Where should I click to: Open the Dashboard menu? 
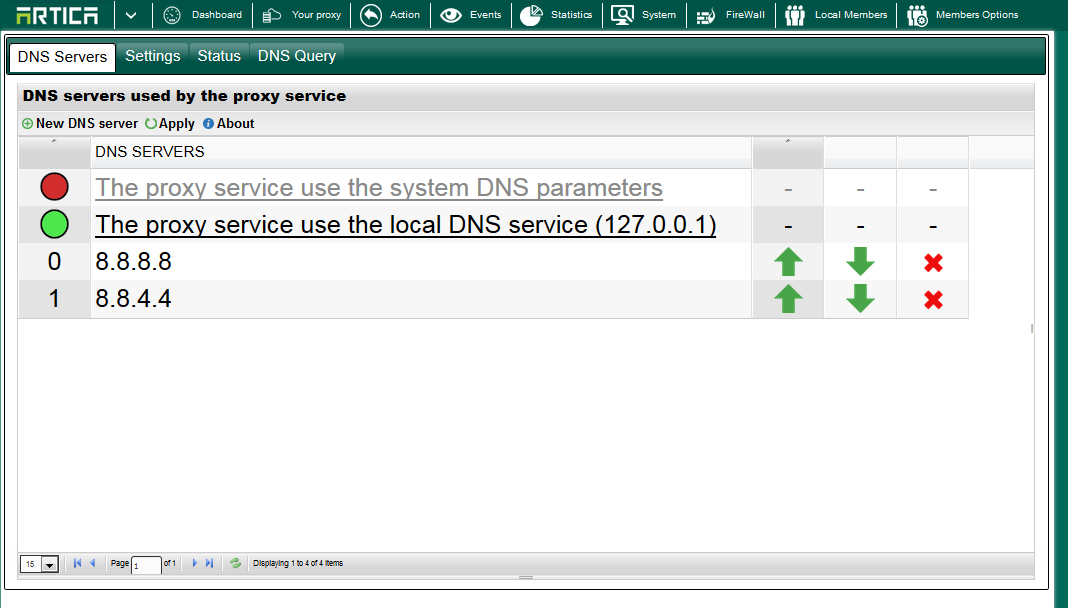point(203,15)
